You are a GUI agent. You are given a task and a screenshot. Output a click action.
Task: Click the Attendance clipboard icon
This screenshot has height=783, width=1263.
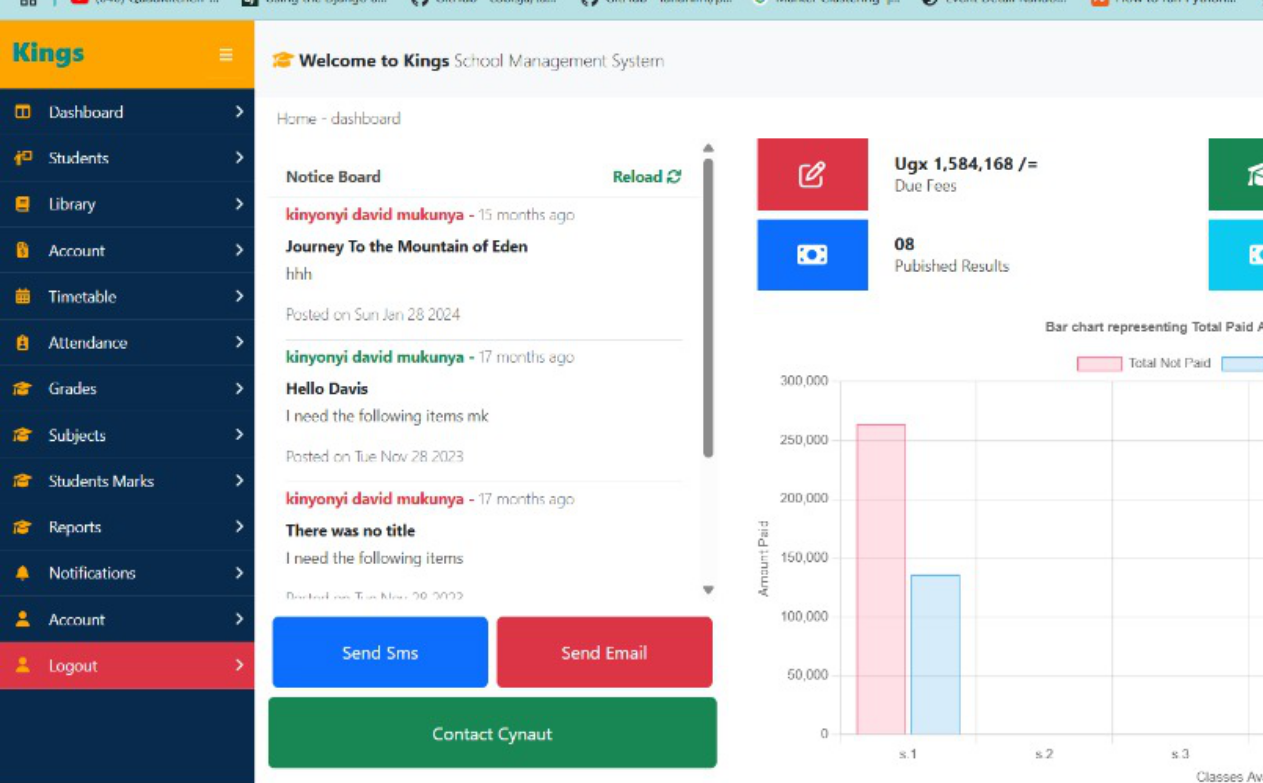[x=23, y=342]
